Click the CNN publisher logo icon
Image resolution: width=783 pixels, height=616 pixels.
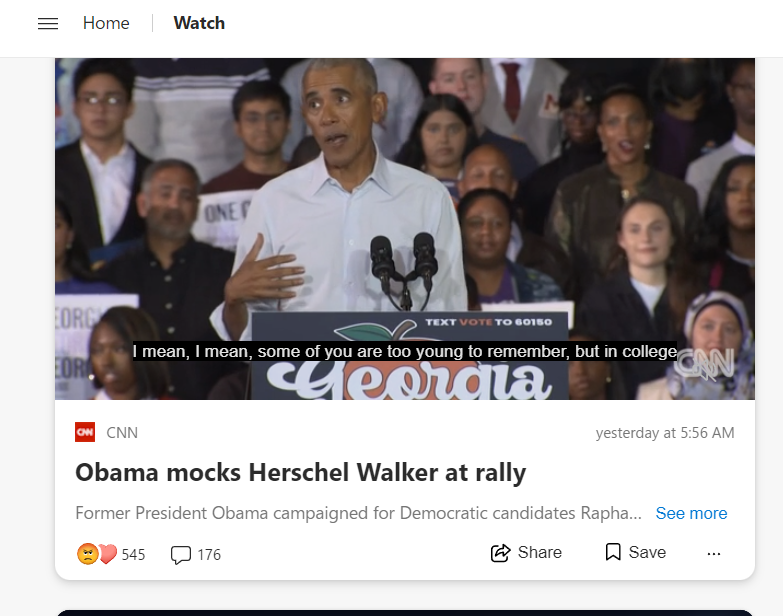(x=85, y=432)
